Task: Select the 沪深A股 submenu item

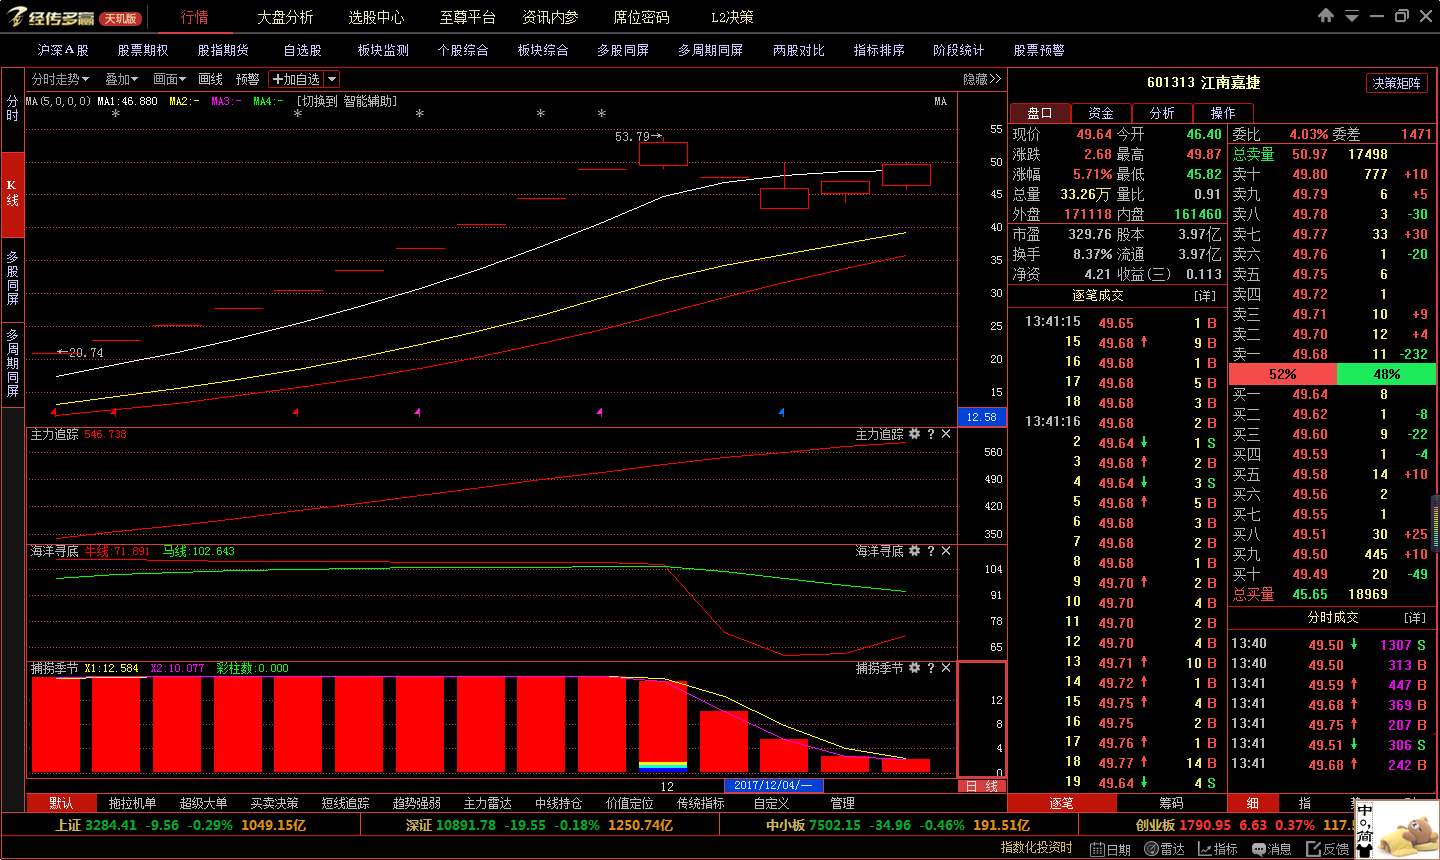Action: coord(63,50)
